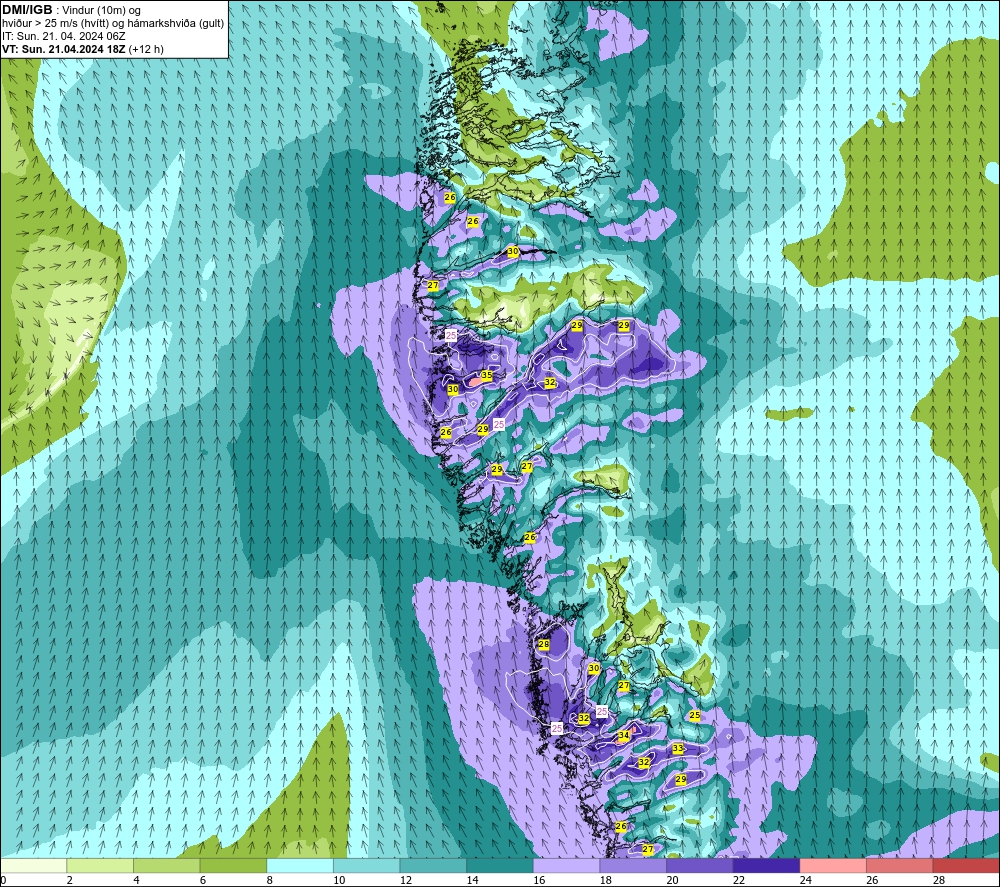Click the legend scale number 10
This screenshot has height=887, width=1000.
(x=339, y=880)
